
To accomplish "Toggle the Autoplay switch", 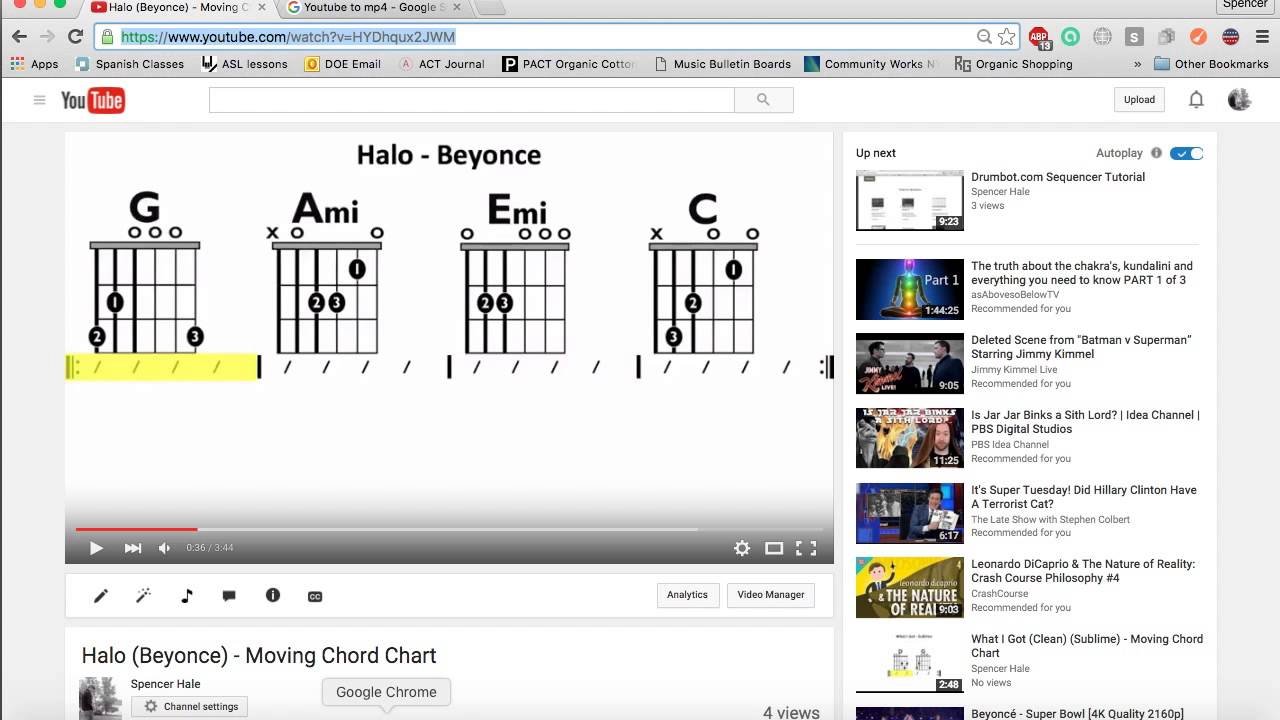I will pyautogui.click(x=1187, y=153).
